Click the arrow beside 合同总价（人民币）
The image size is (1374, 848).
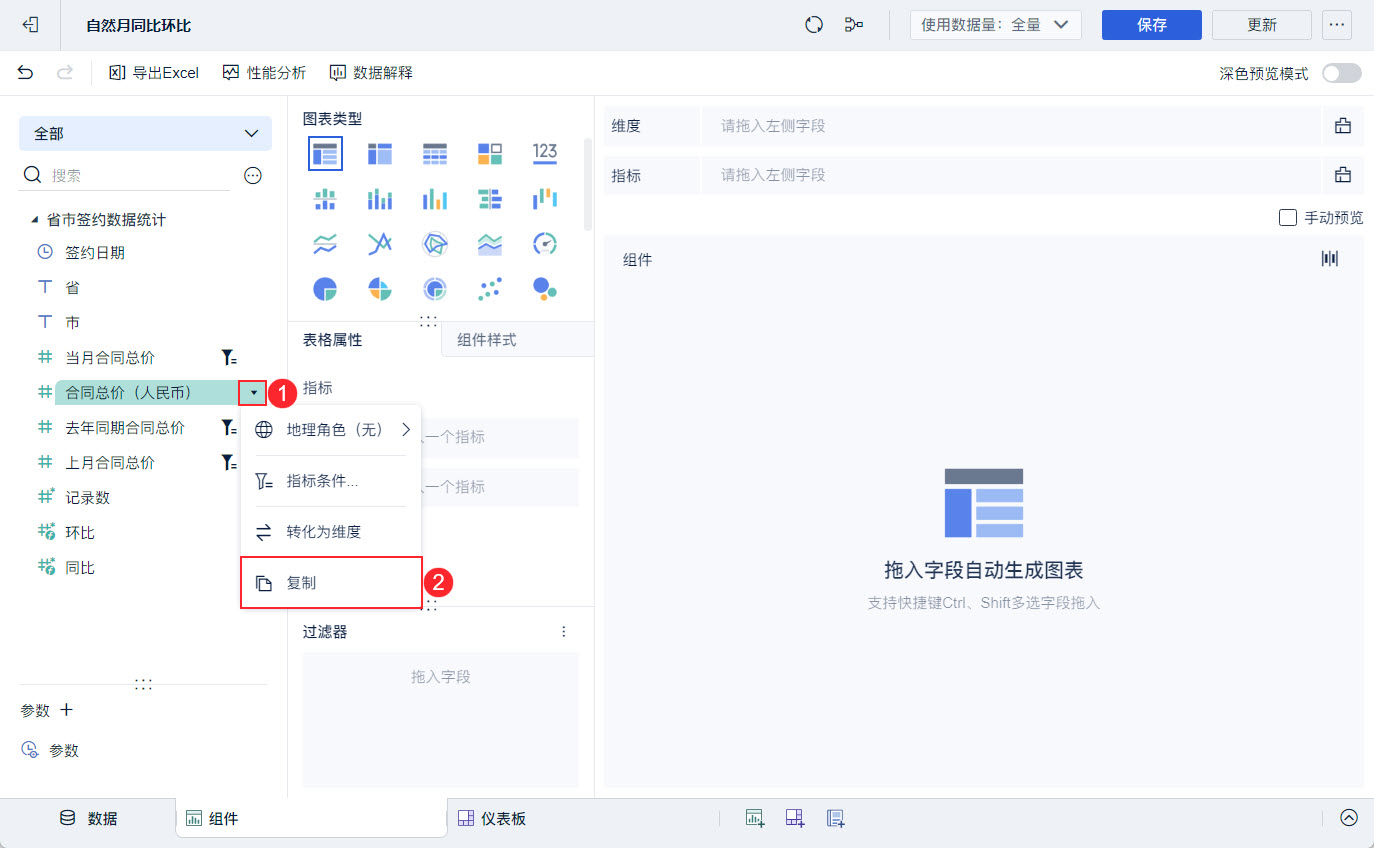pos(254,393)
